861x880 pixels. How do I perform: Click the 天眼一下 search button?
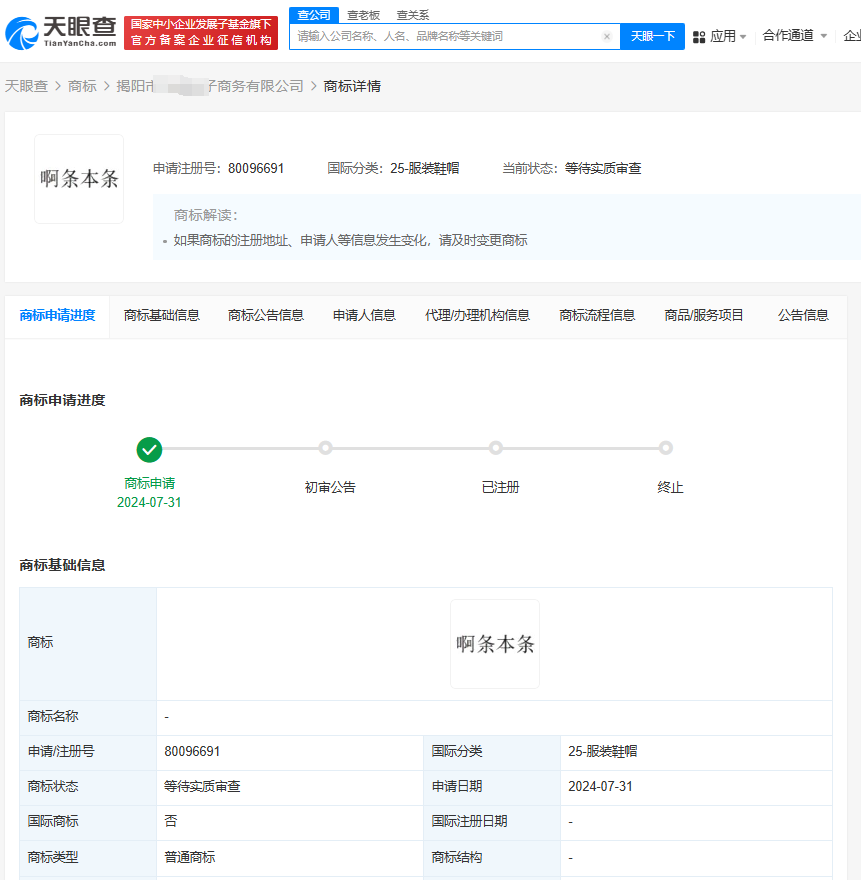tap(651, 36)
